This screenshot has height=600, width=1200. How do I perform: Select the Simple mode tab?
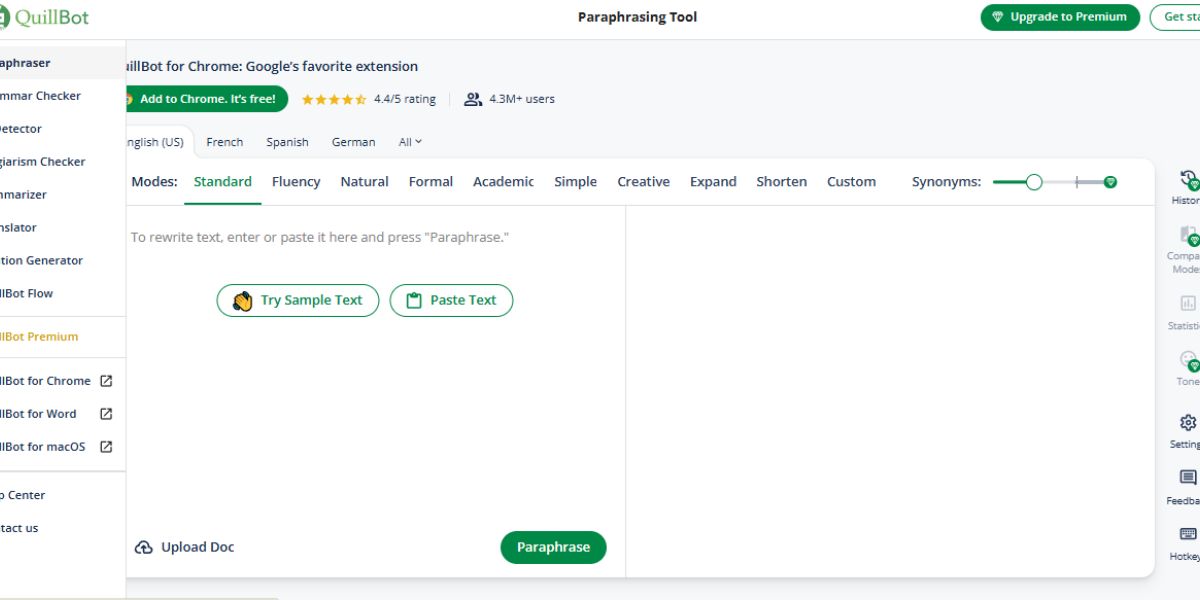(575, 182)
